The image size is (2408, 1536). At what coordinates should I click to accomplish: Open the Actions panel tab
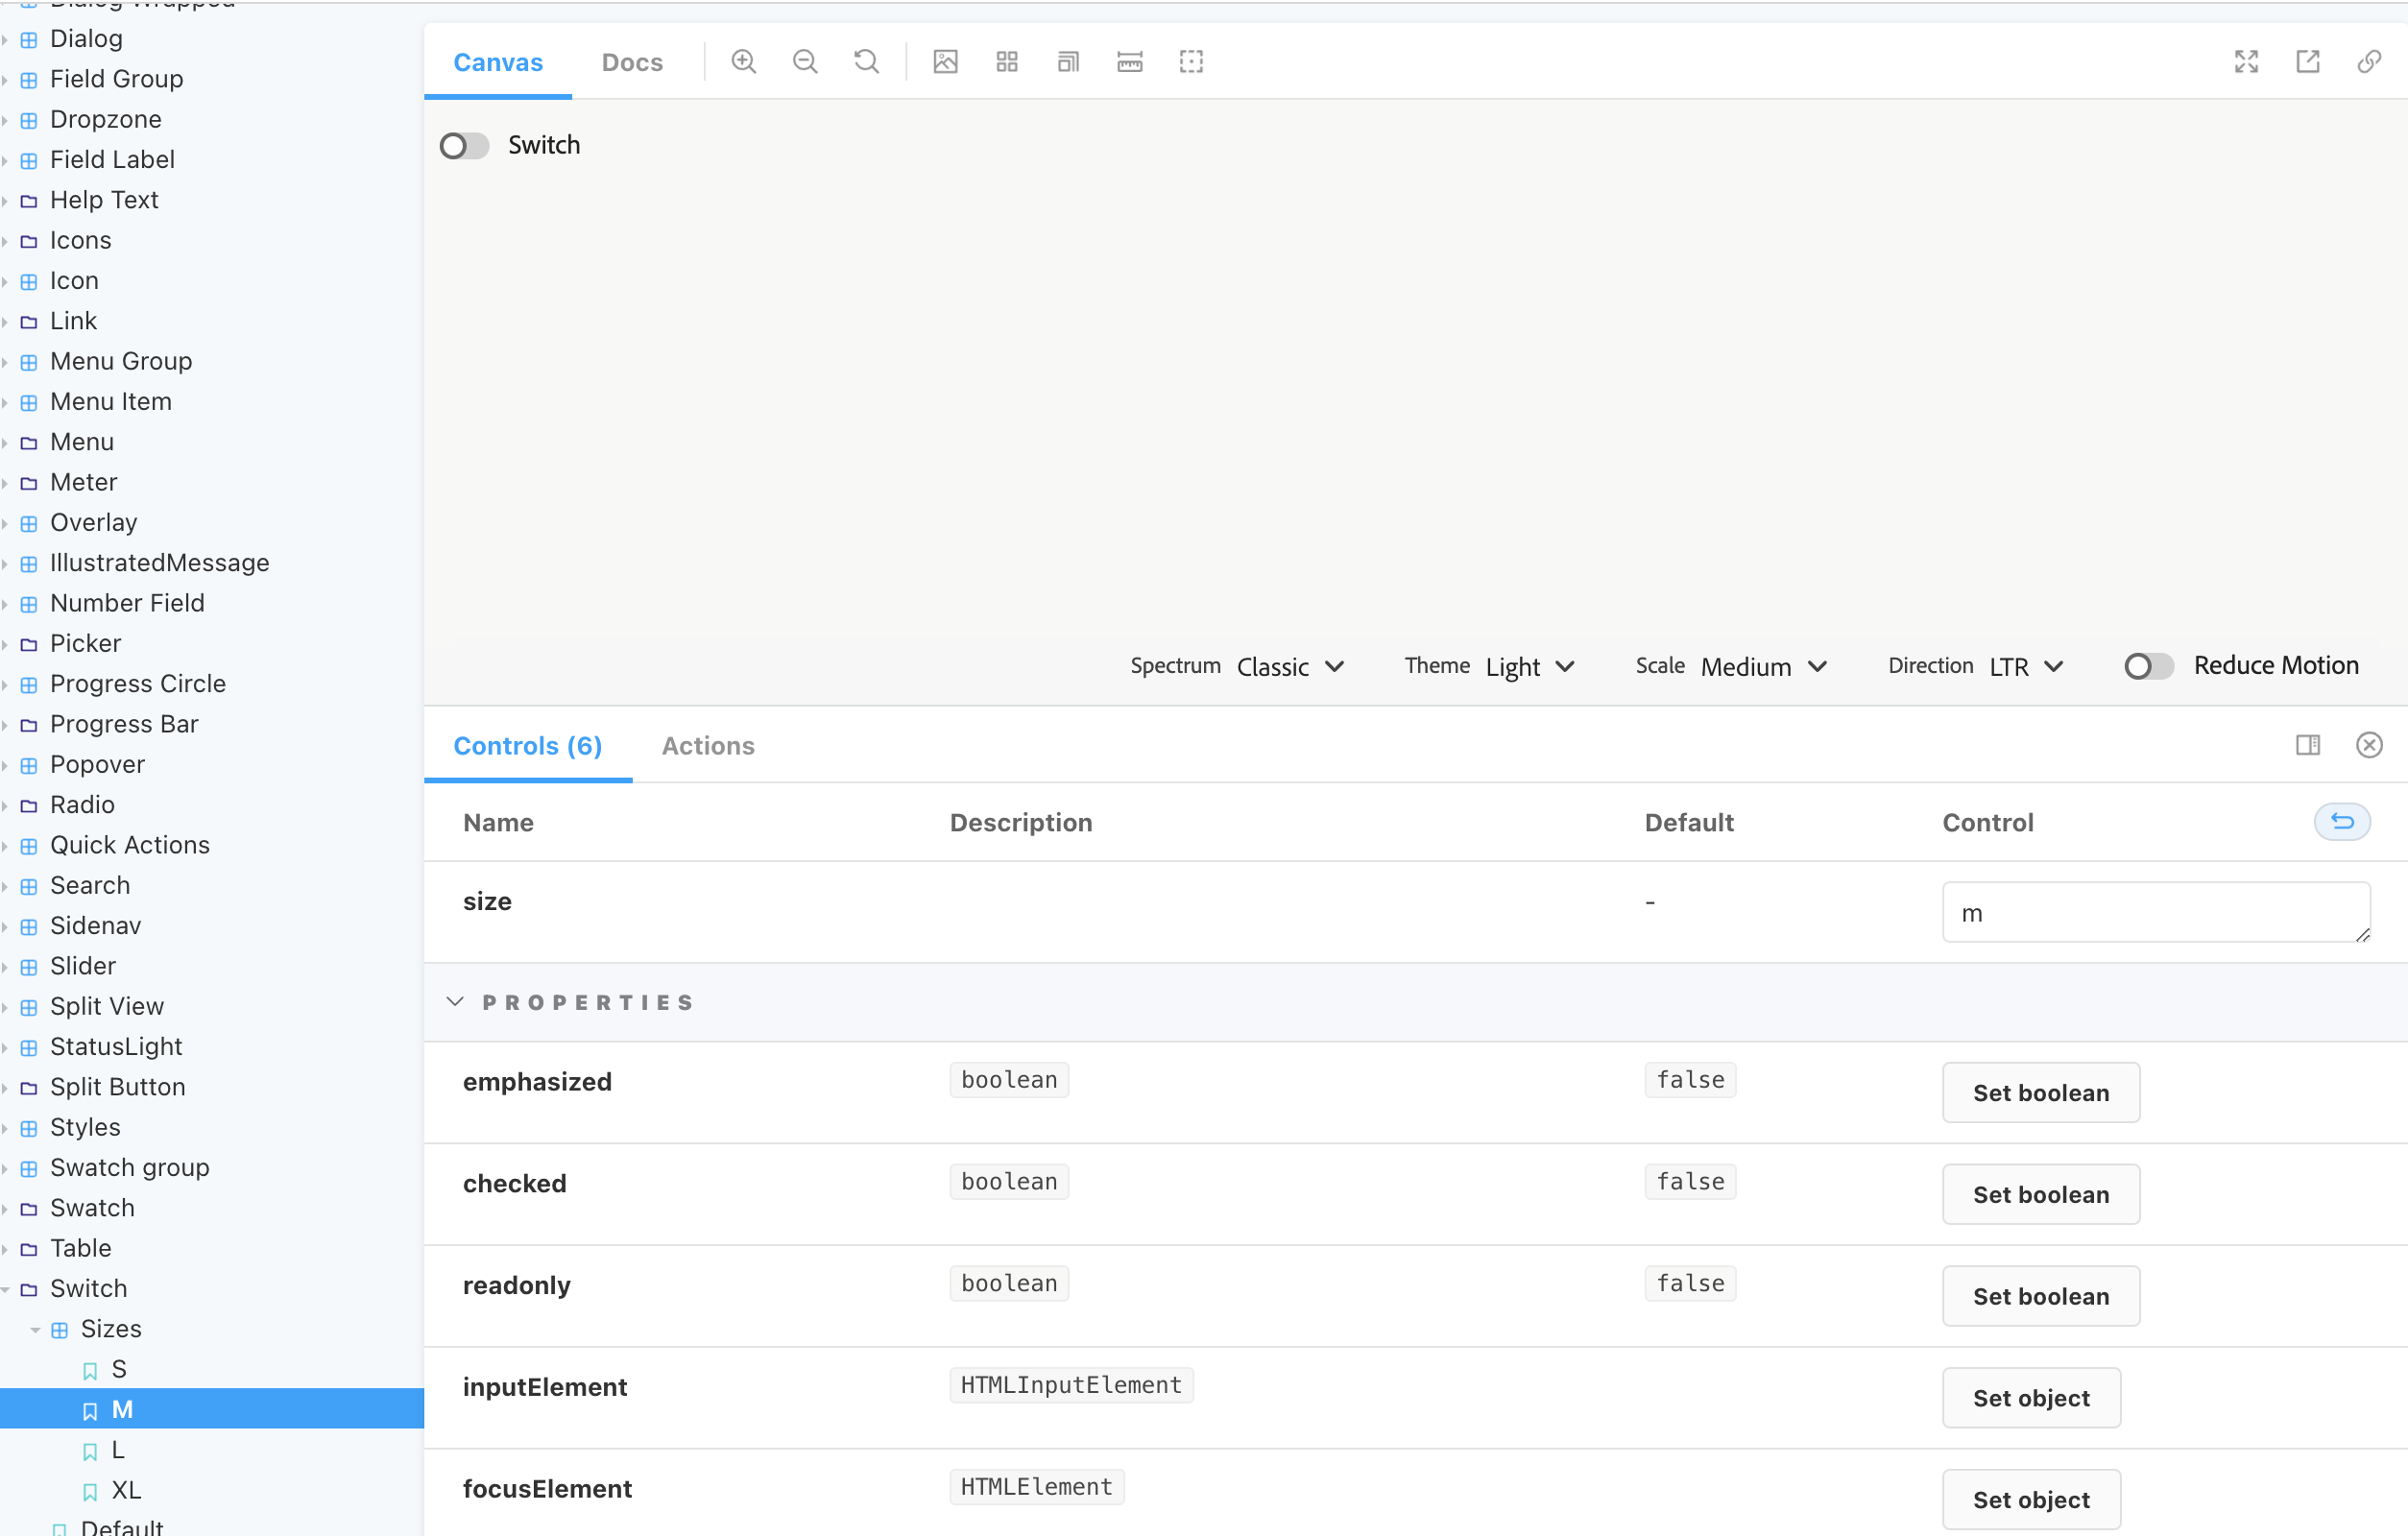pyautogui.click(x=708, y=746)
